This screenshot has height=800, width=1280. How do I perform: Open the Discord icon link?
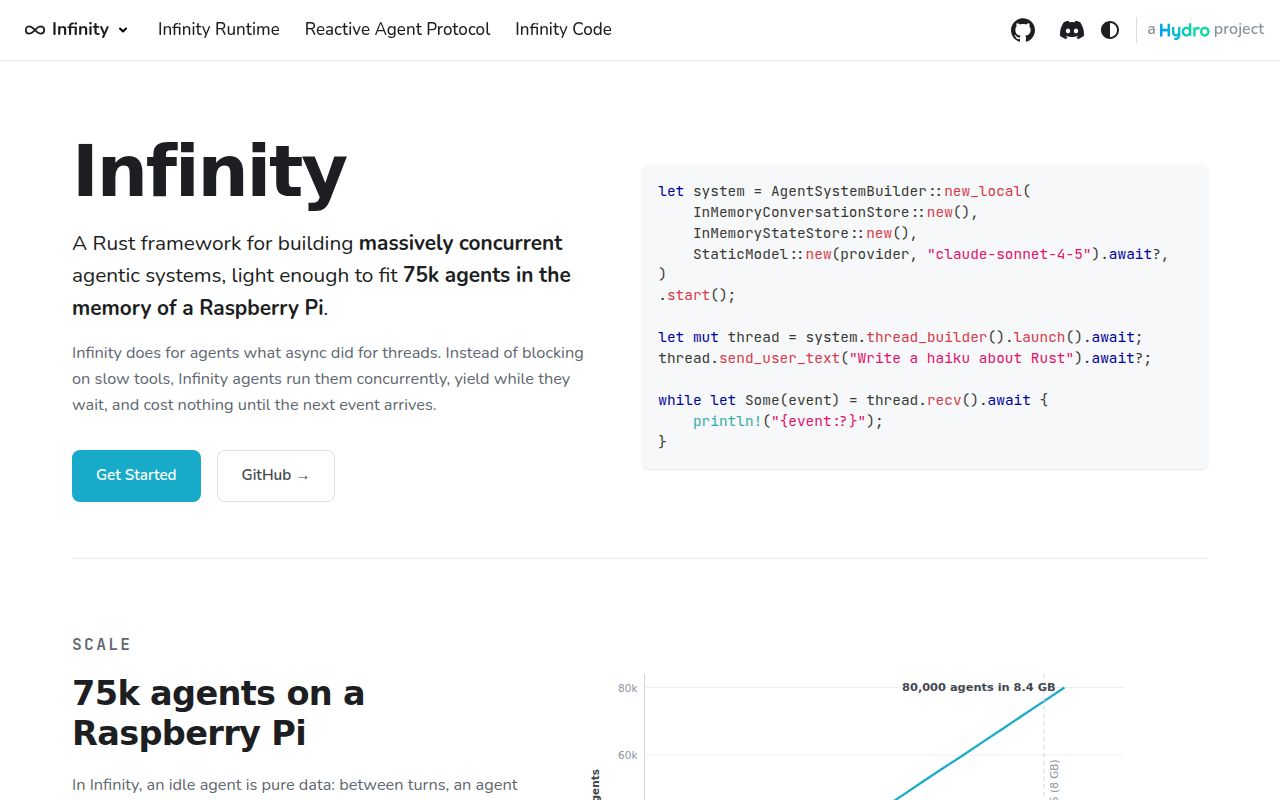coord(1071,30)
